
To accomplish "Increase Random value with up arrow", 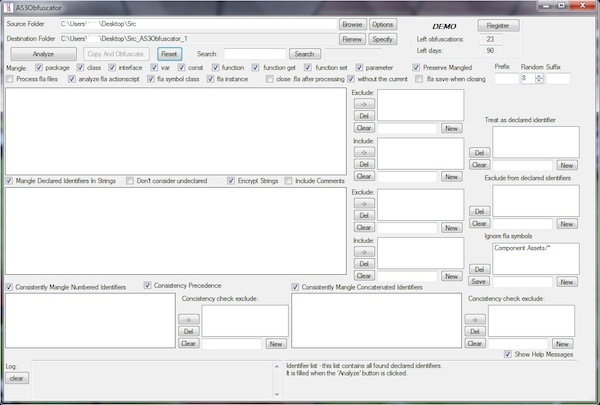I will [540, 76].
